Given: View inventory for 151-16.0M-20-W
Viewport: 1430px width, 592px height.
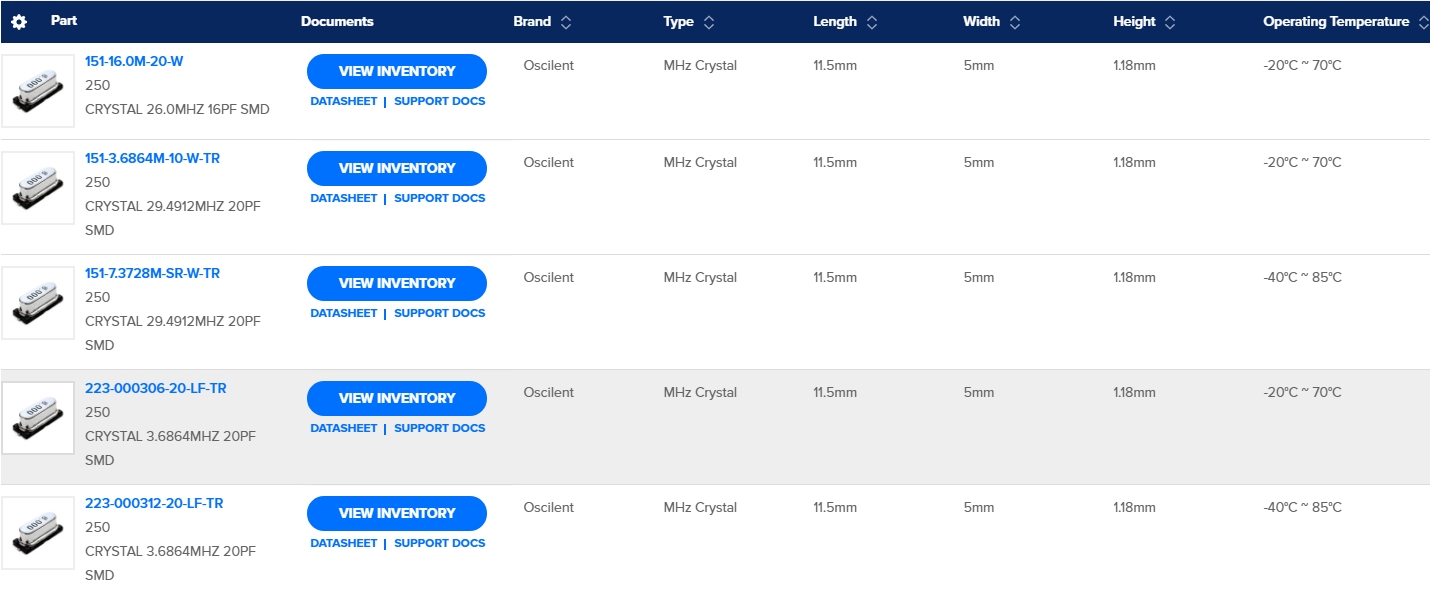Looking at the screenshot, I should (x=396, y=71).
